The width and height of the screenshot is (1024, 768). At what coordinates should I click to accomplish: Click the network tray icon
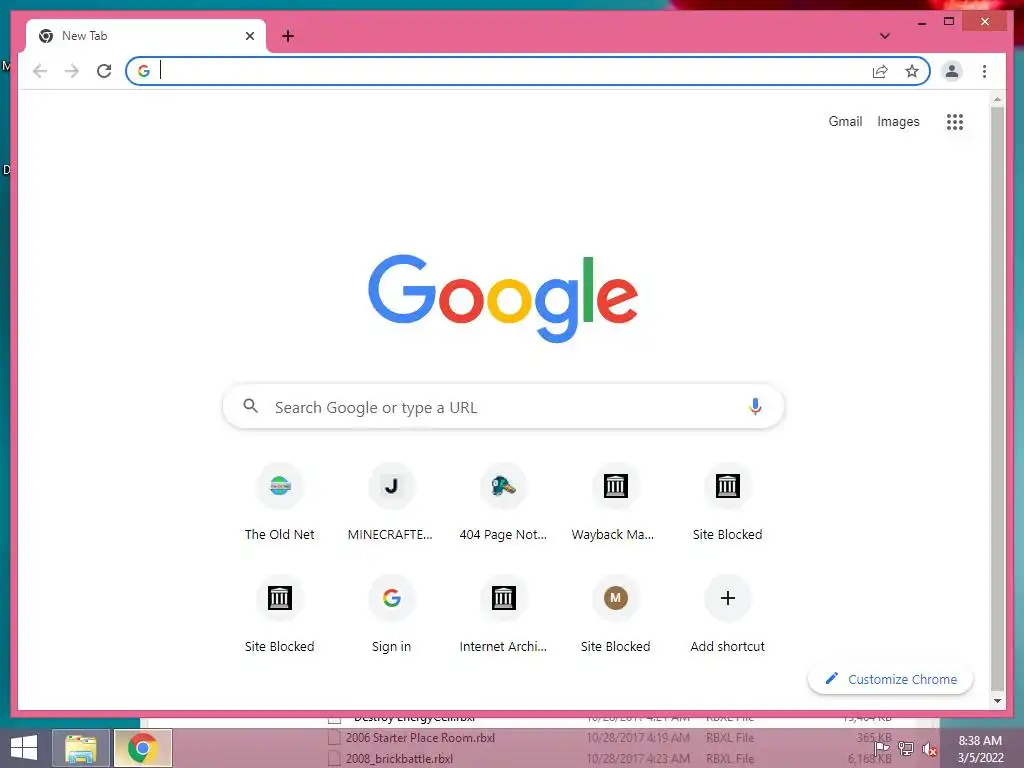[906, 749]
